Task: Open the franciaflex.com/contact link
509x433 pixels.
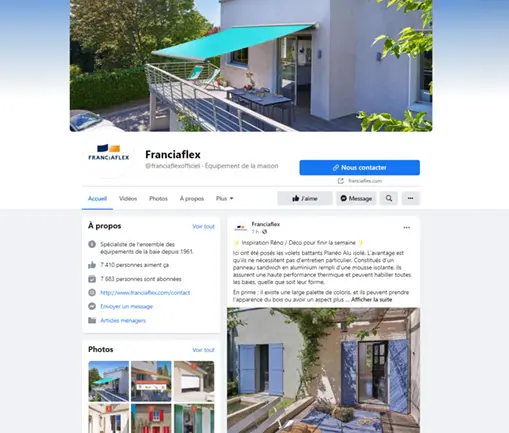Action: point(145,293)
